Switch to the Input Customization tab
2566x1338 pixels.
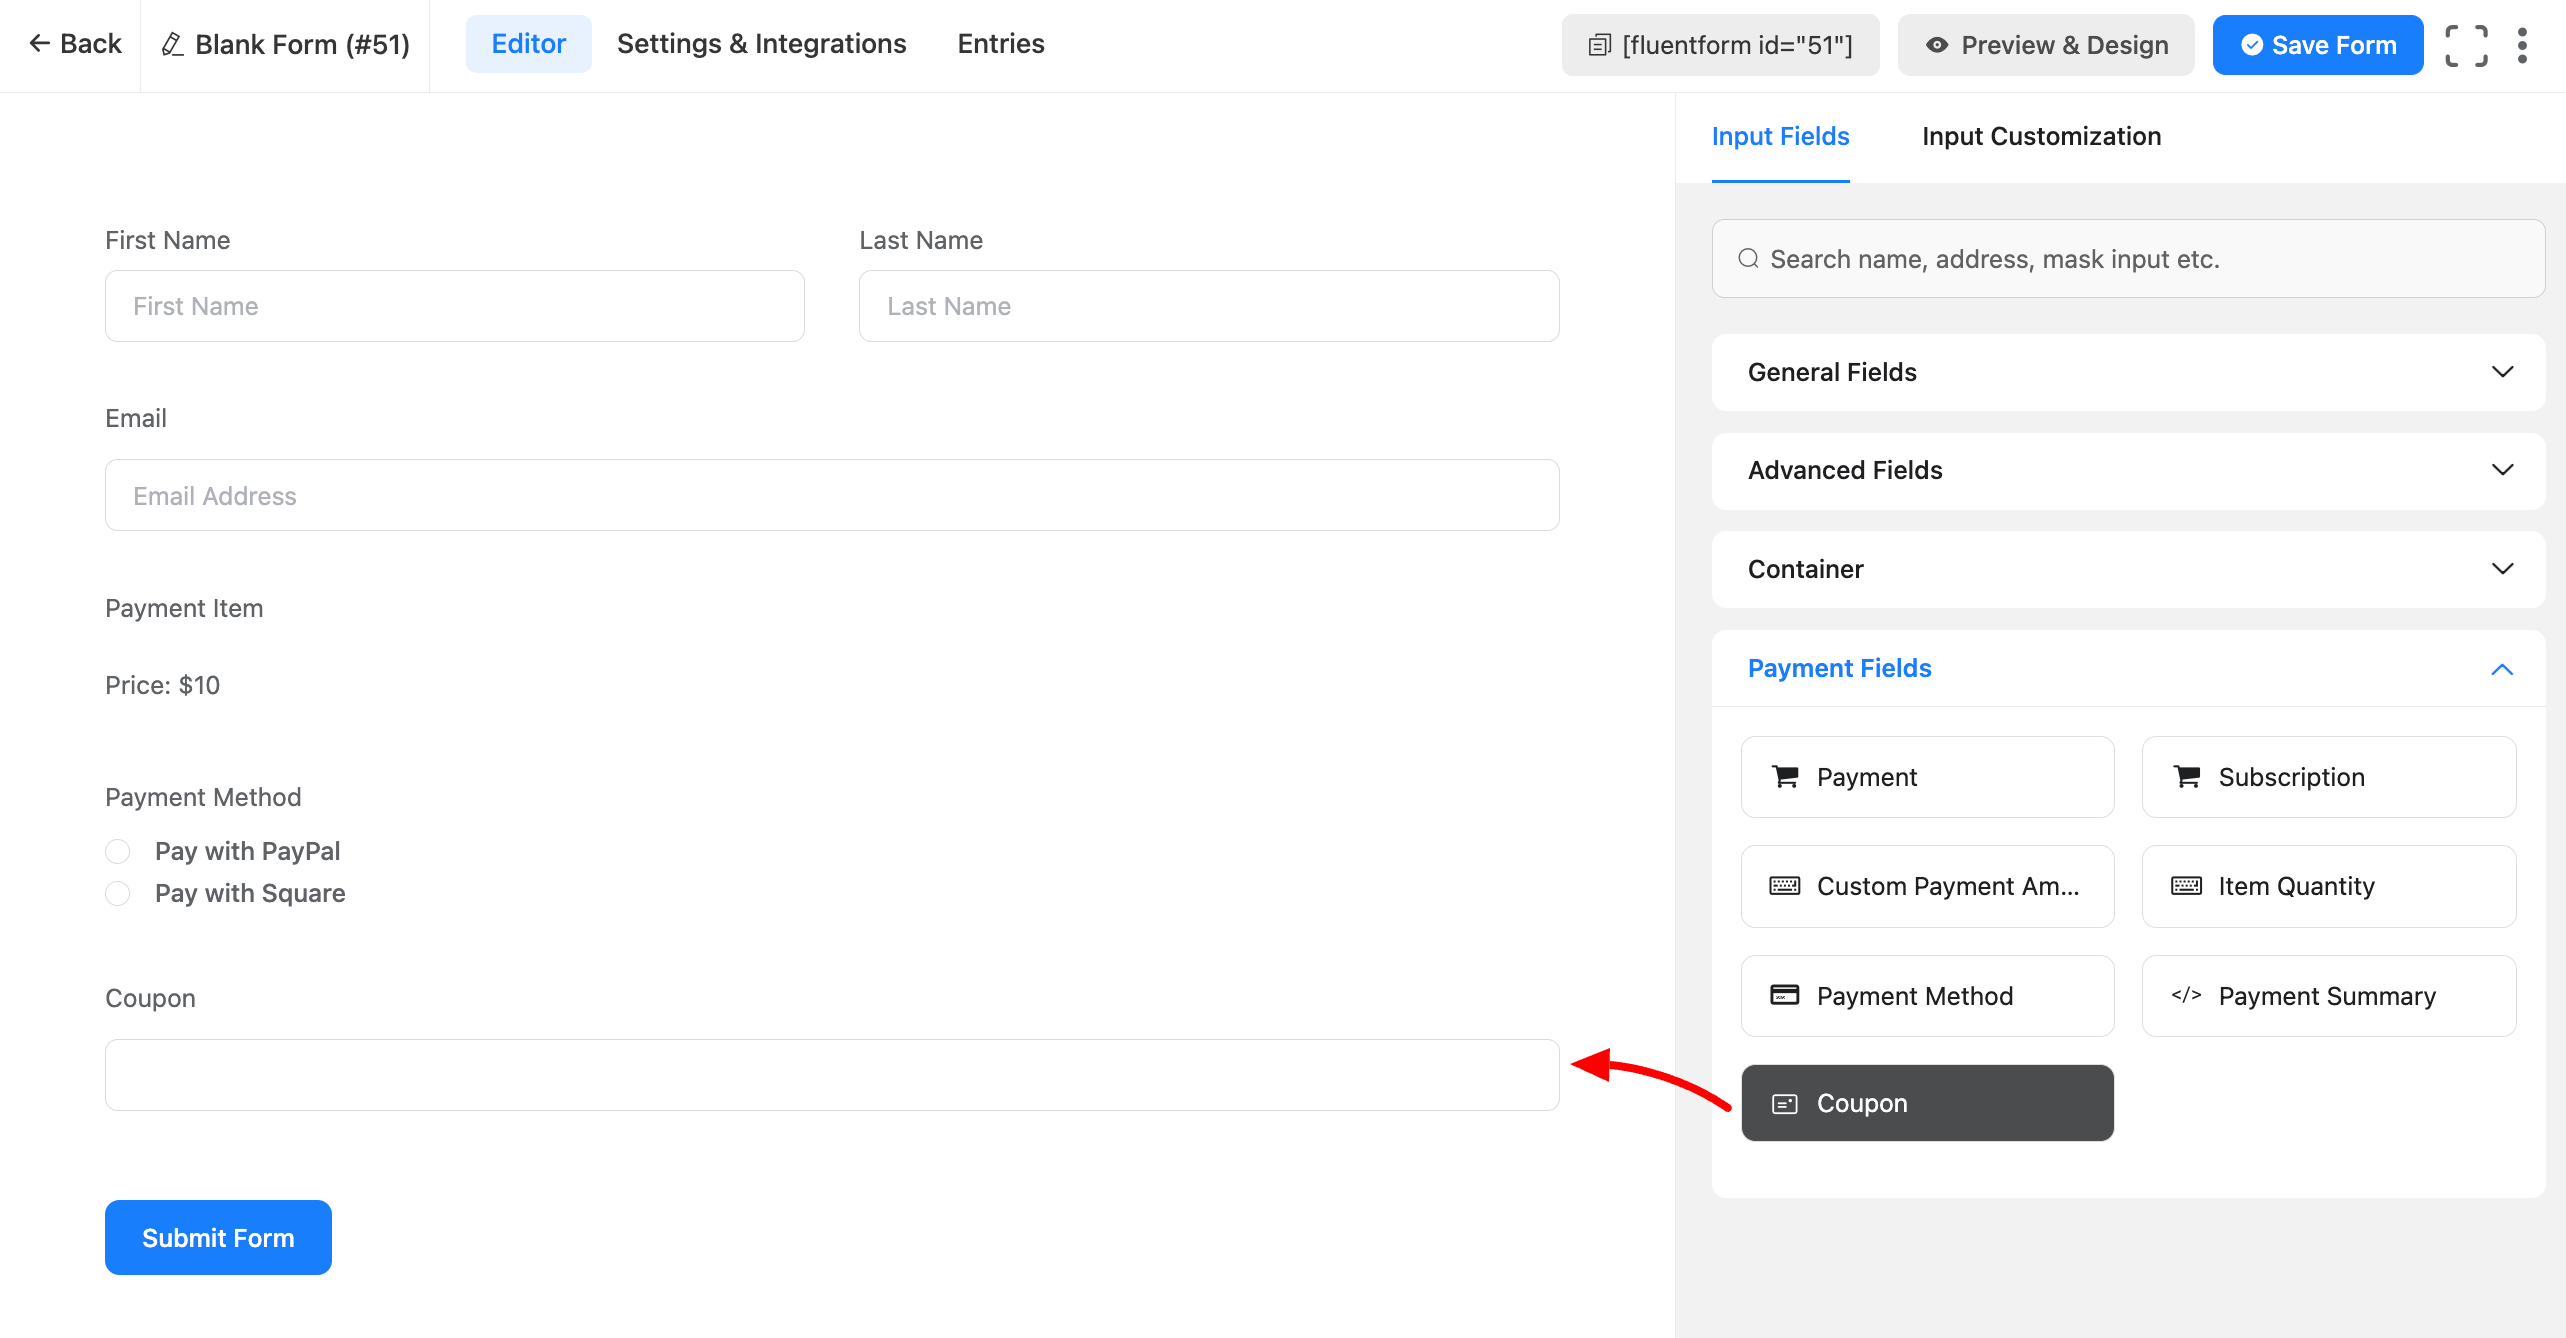(2041, 136)
